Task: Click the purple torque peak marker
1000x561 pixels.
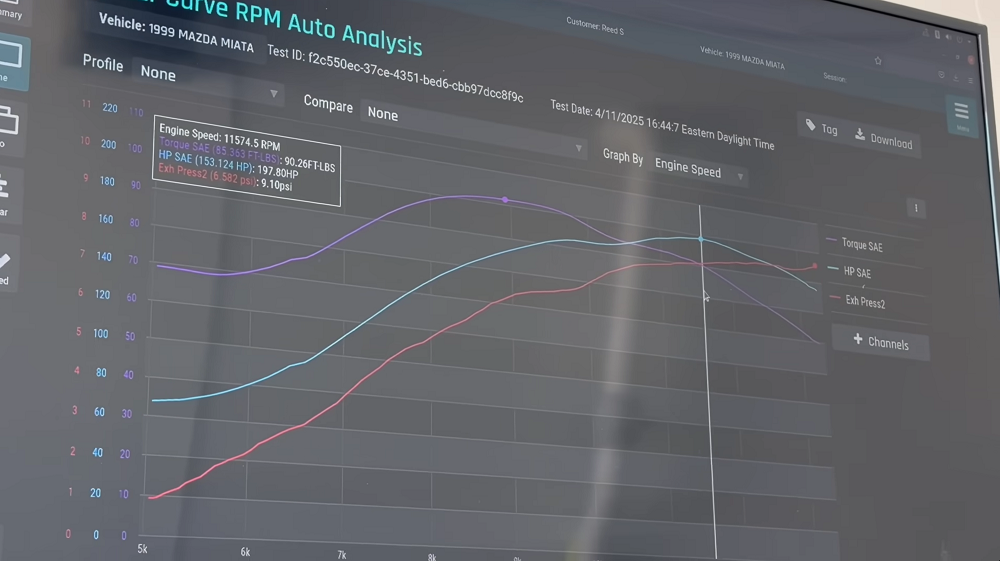Action: pyautogui.click(x=505, y=200)
